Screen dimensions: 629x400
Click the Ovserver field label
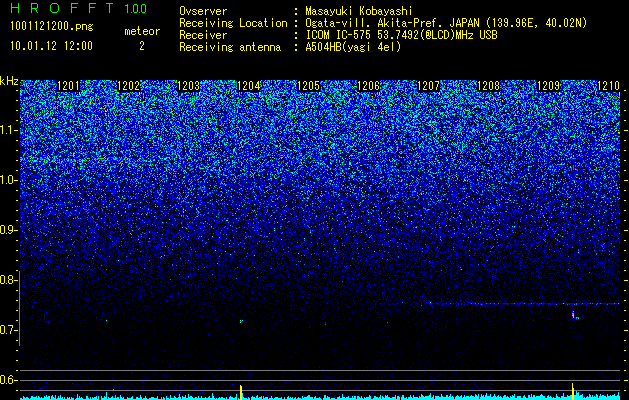203,11
